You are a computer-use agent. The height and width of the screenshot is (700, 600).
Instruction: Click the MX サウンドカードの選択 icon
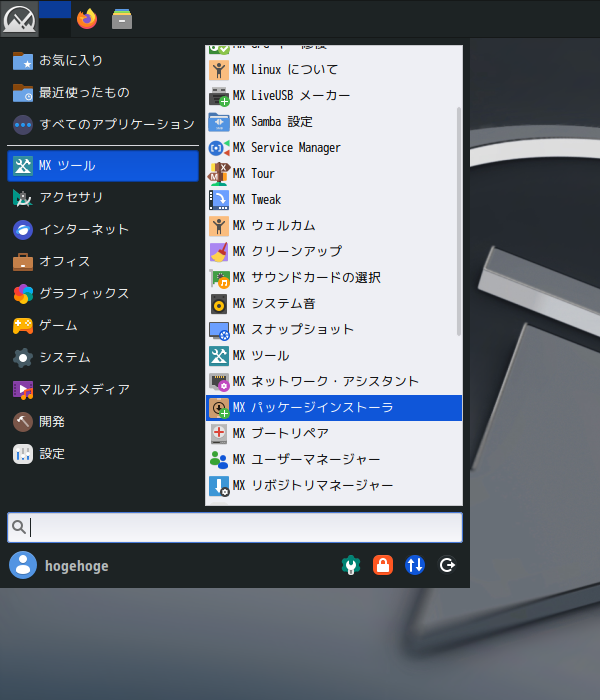(219, 278)
